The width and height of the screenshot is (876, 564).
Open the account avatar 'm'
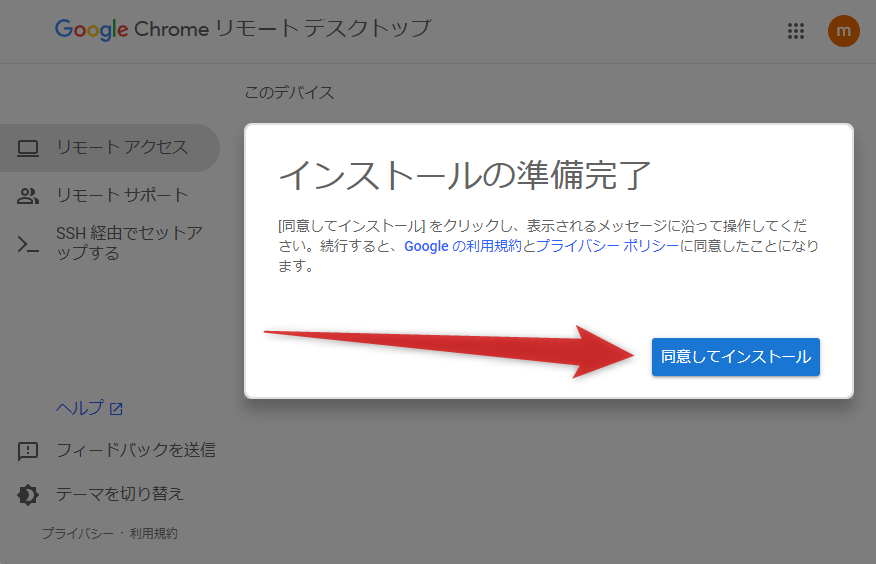click(x=843, y=31)
